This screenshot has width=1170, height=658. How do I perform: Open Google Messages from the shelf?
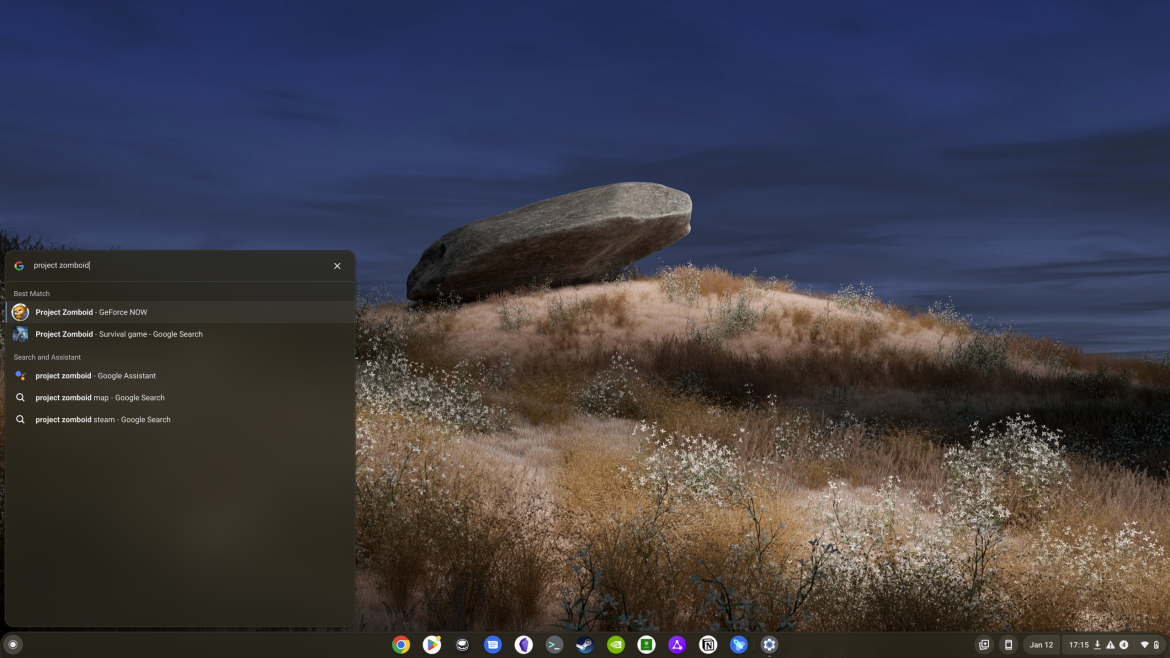(x=492, y=645)
